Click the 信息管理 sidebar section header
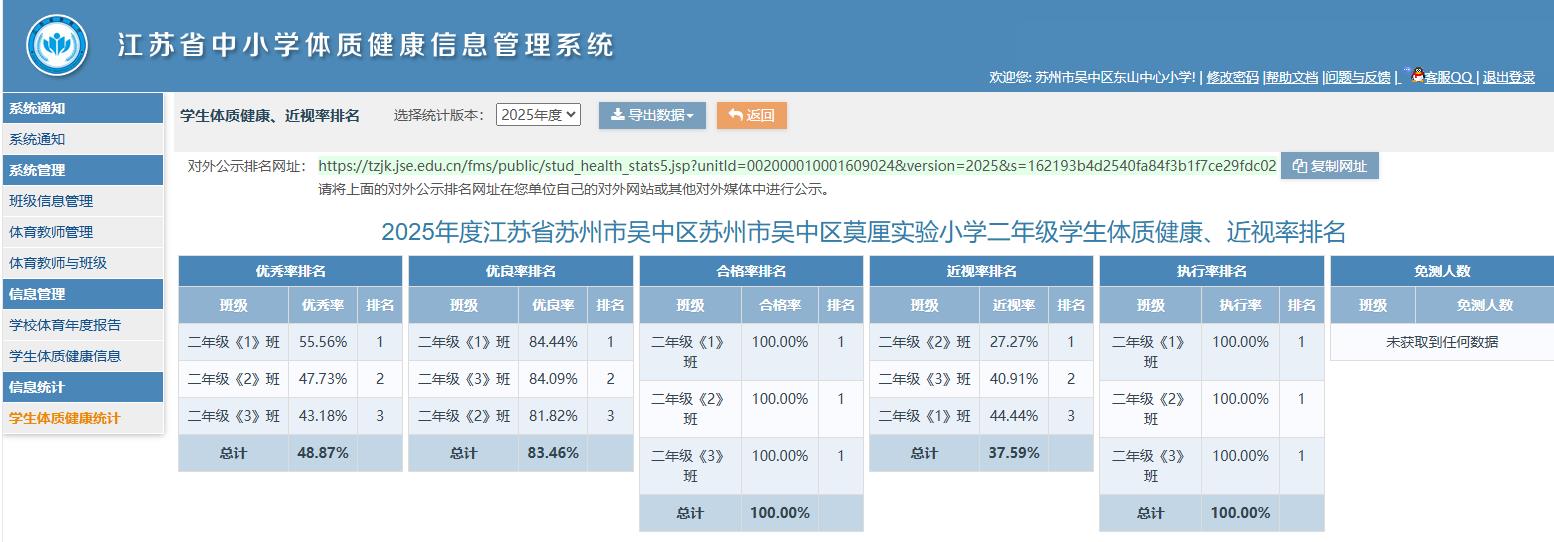Screen dimensions: 1554x542 (83, 294)
